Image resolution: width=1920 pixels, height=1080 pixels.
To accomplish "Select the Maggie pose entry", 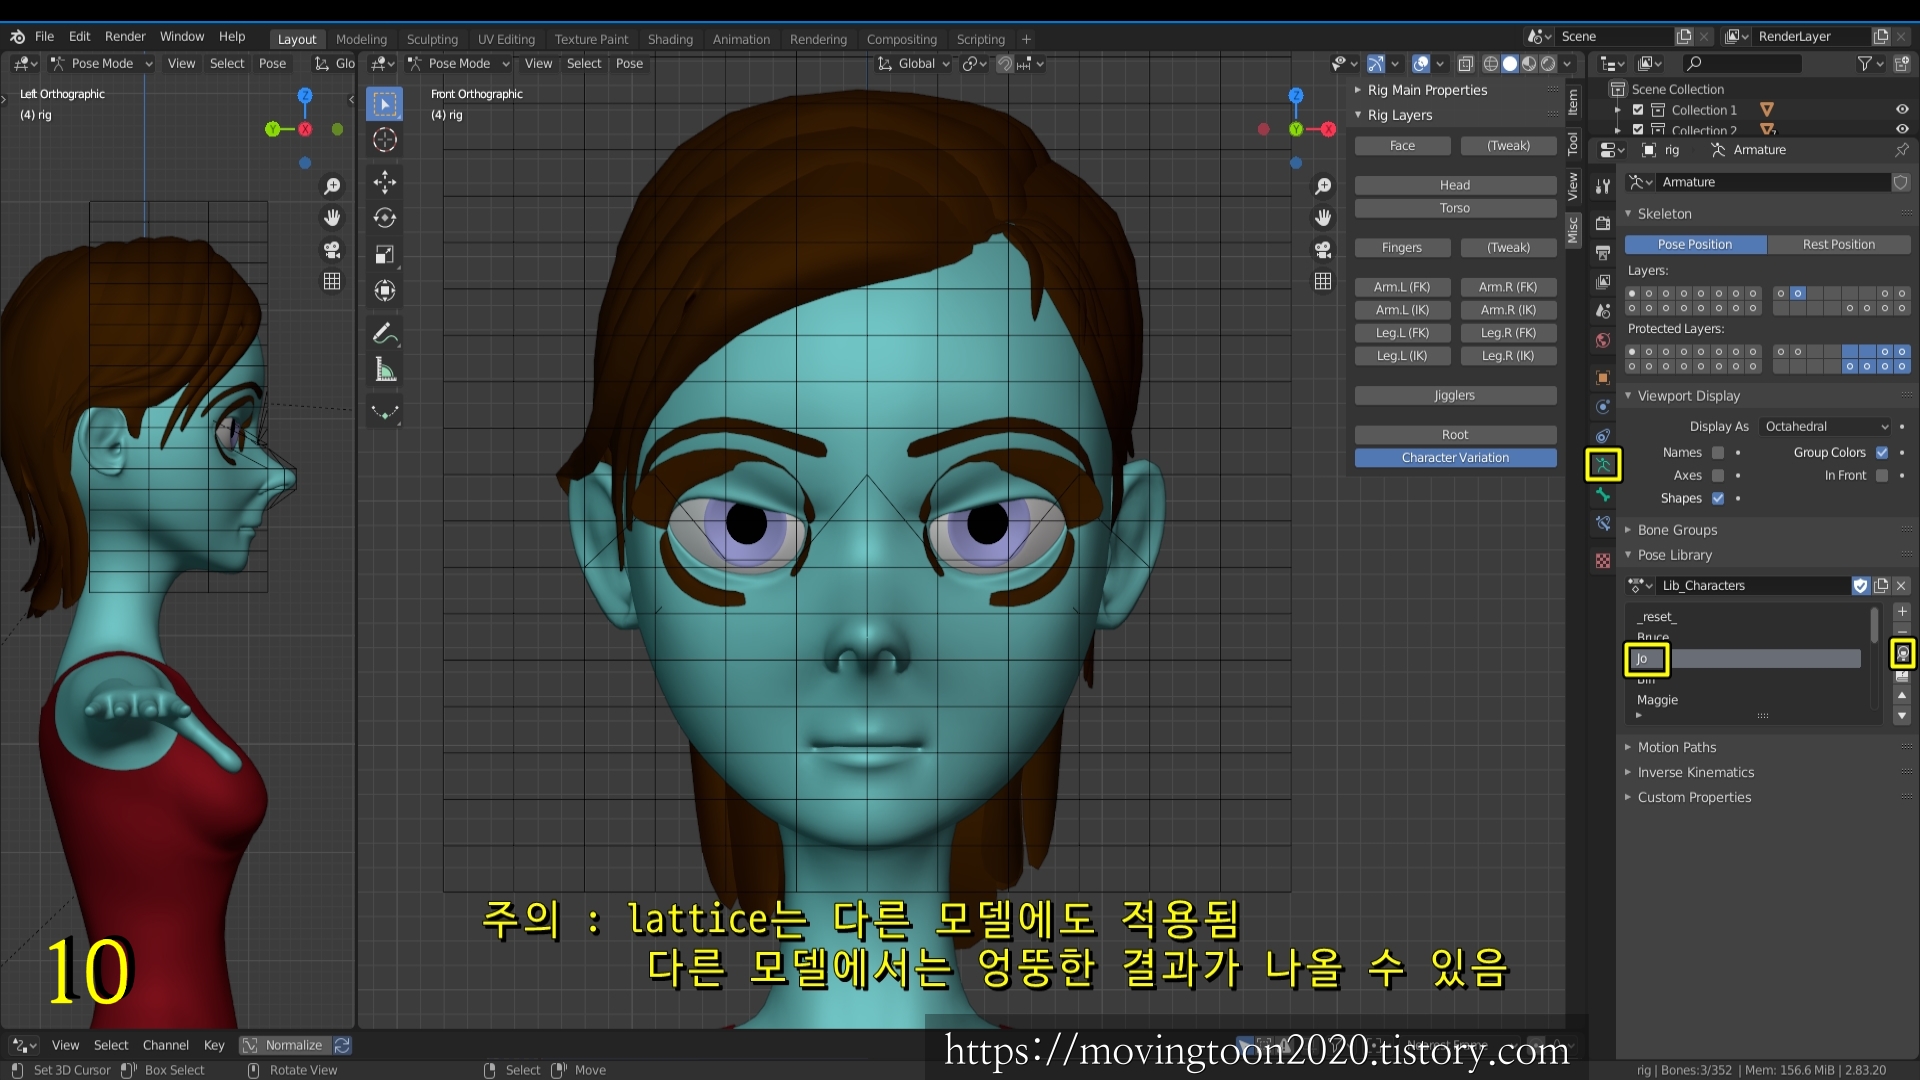I will 1657,700.
